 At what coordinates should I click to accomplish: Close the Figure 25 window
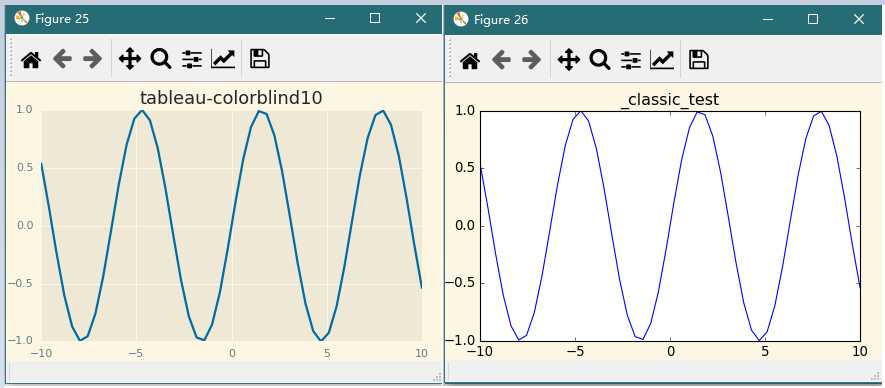click(x=420, y=18)
